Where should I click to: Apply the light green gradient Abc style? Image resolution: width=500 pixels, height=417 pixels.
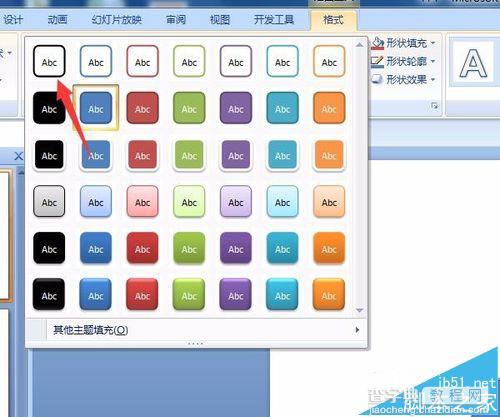point(189,201)
